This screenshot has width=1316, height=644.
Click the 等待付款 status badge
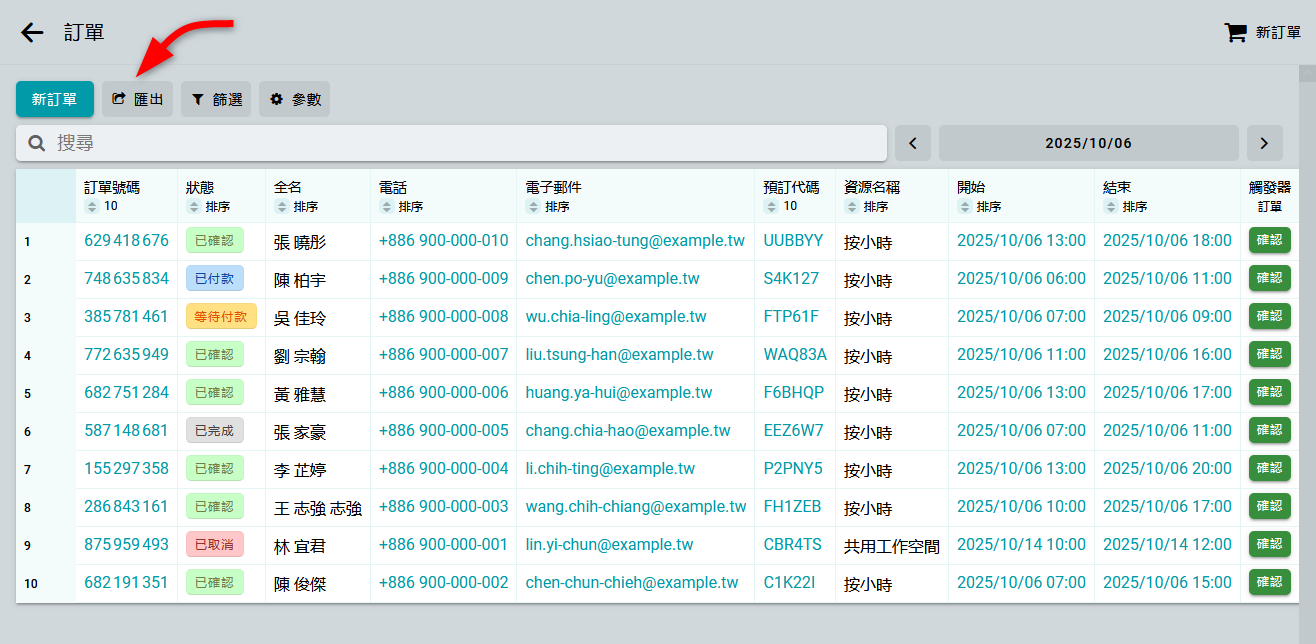tap(221, 317)
